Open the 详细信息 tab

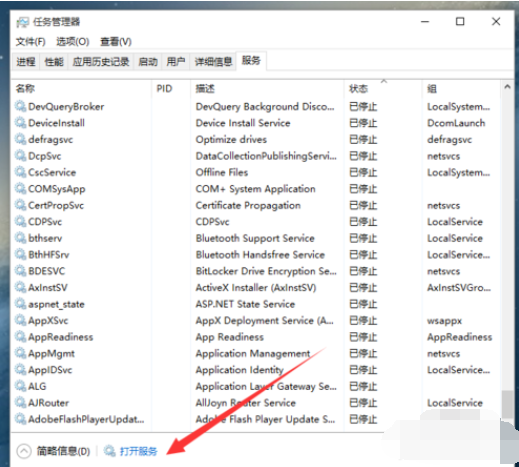pos(213,62)
